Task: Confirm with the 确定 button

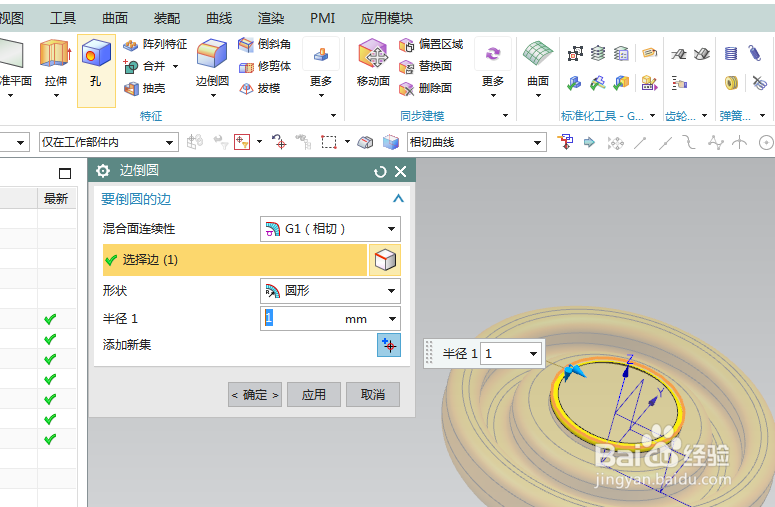Action: coord(255,394)
